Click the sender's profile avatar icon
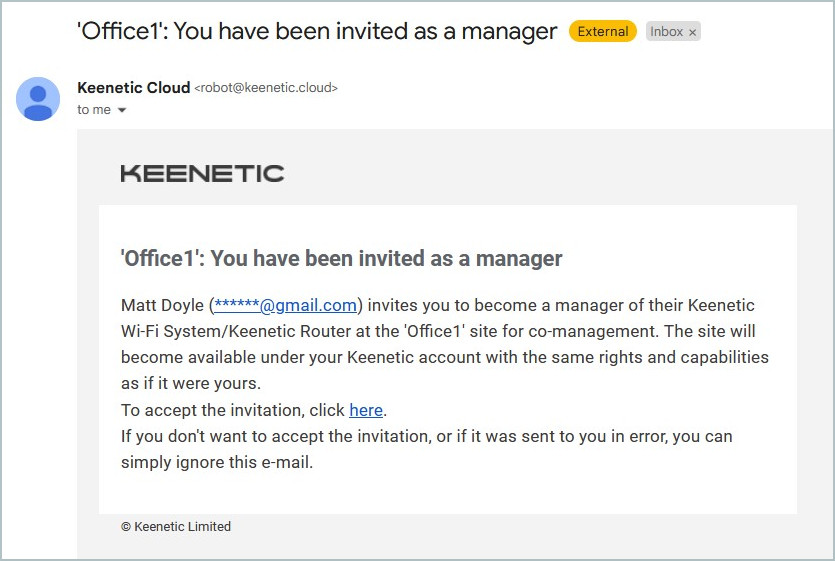 click(x=38, y=98)
